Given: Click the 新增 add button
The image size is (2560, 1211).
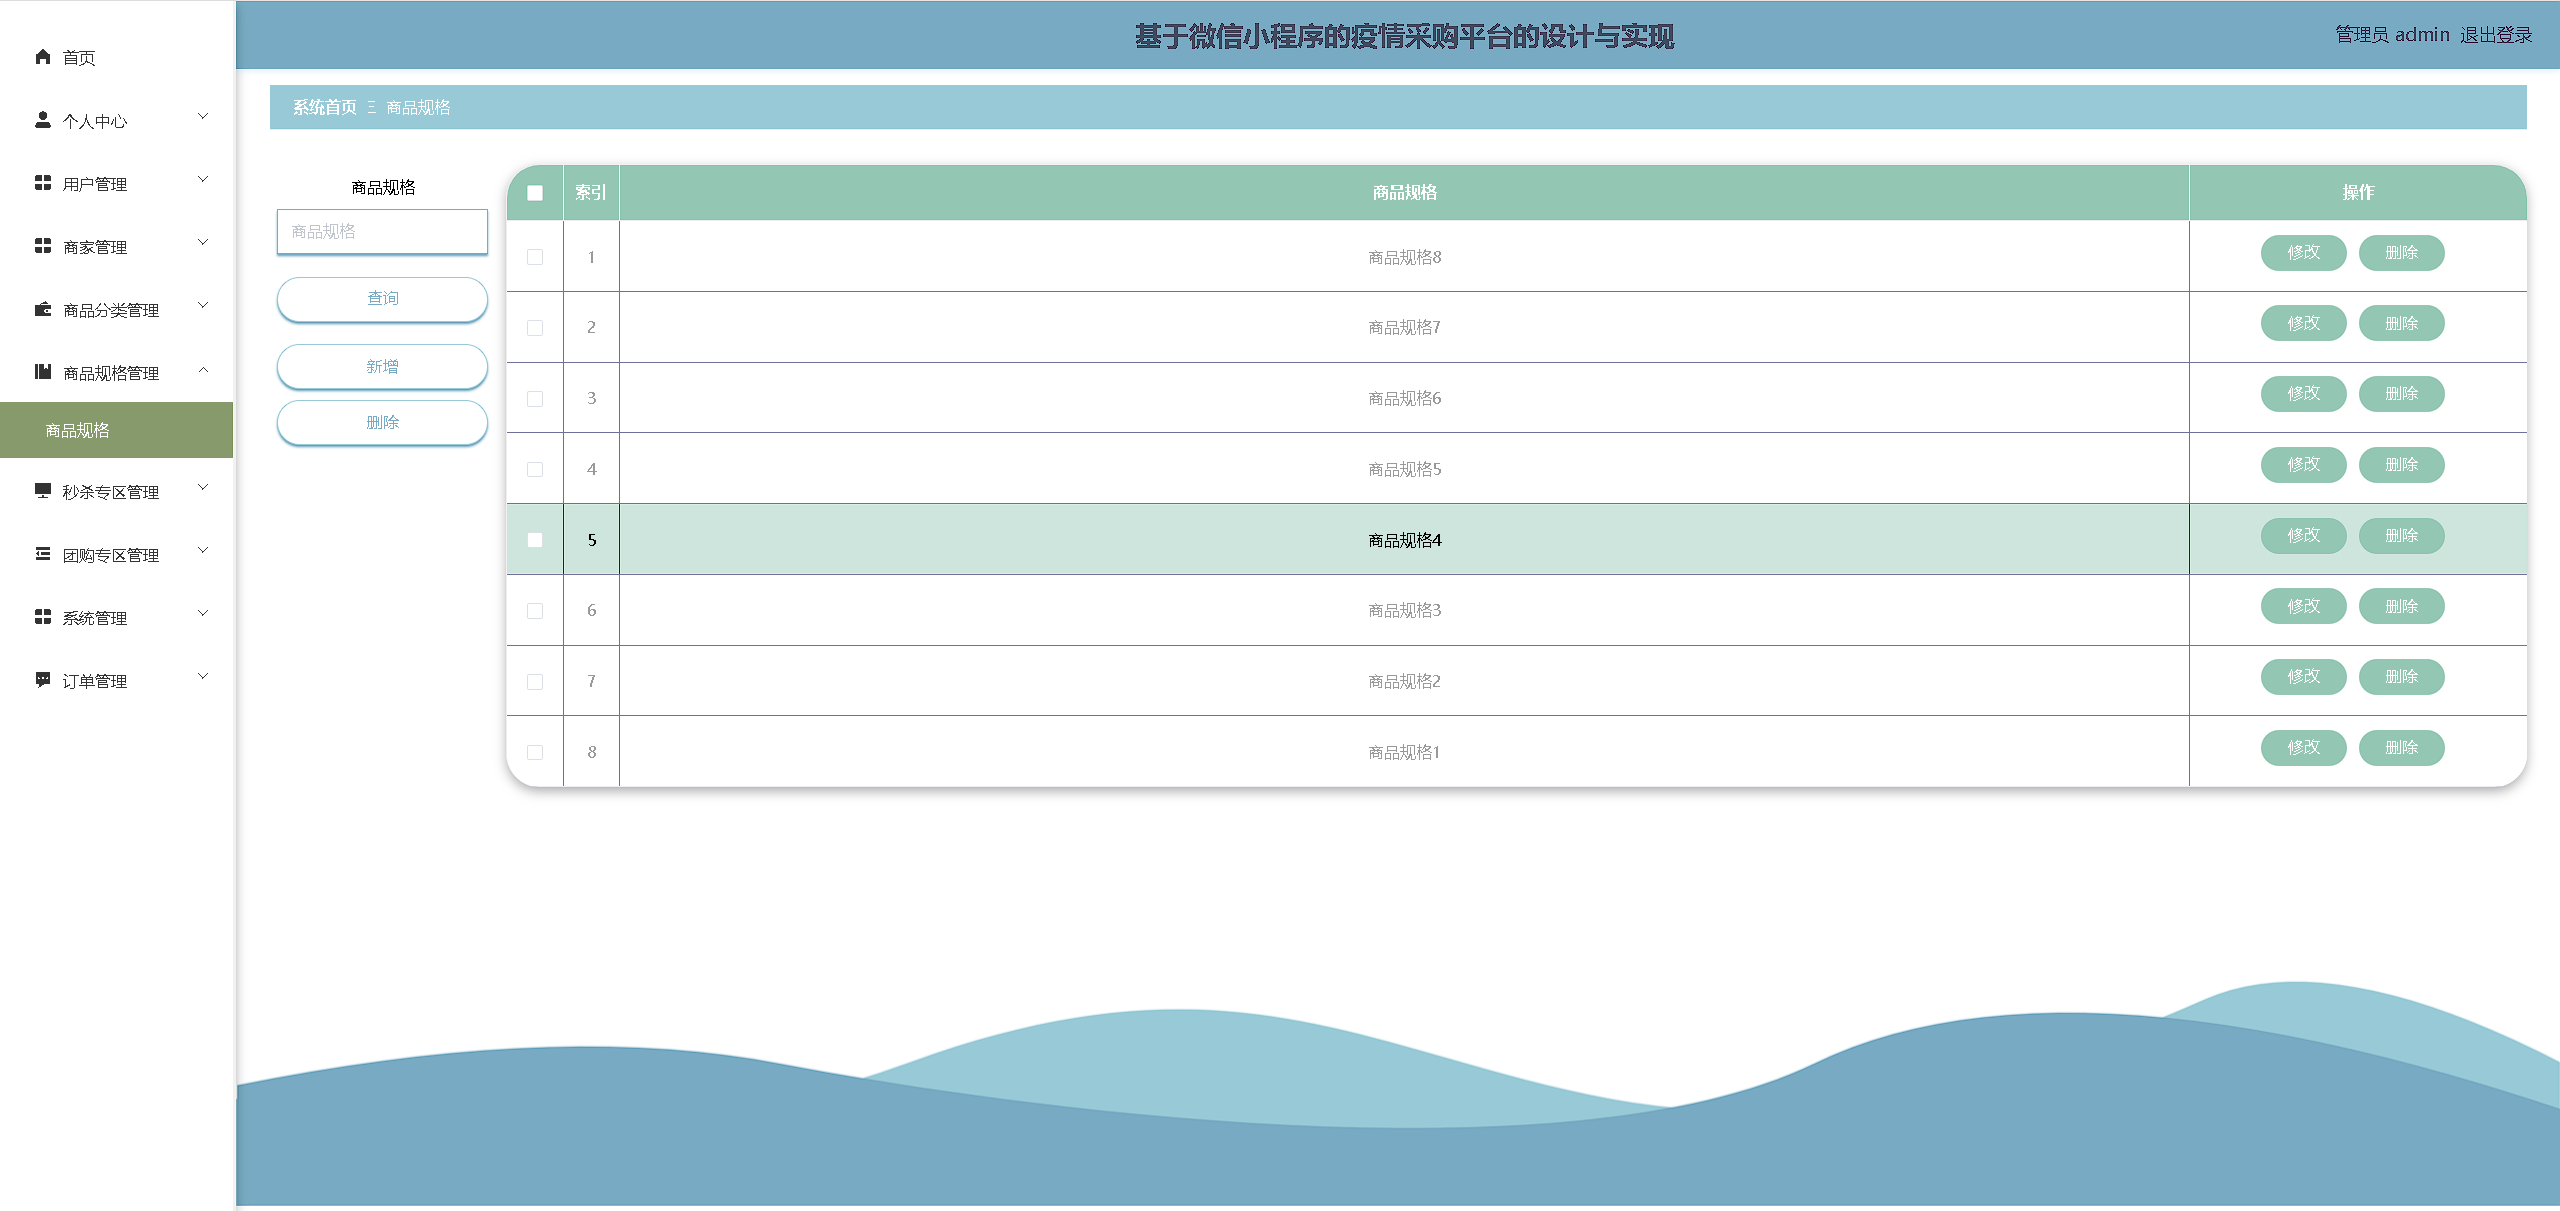Looking at the screenshot, I should [382, 366].
